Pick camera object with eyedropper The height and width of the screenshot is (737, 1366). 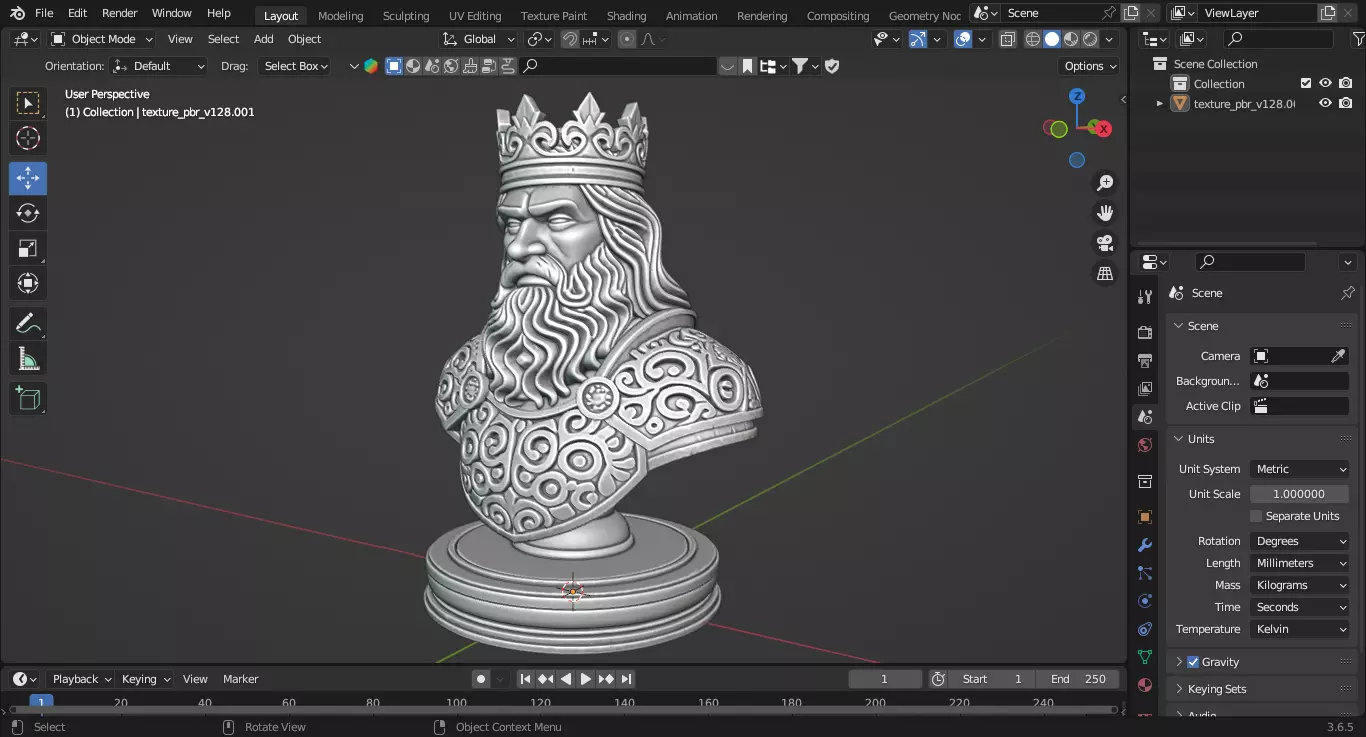(x=1338, y=356)
